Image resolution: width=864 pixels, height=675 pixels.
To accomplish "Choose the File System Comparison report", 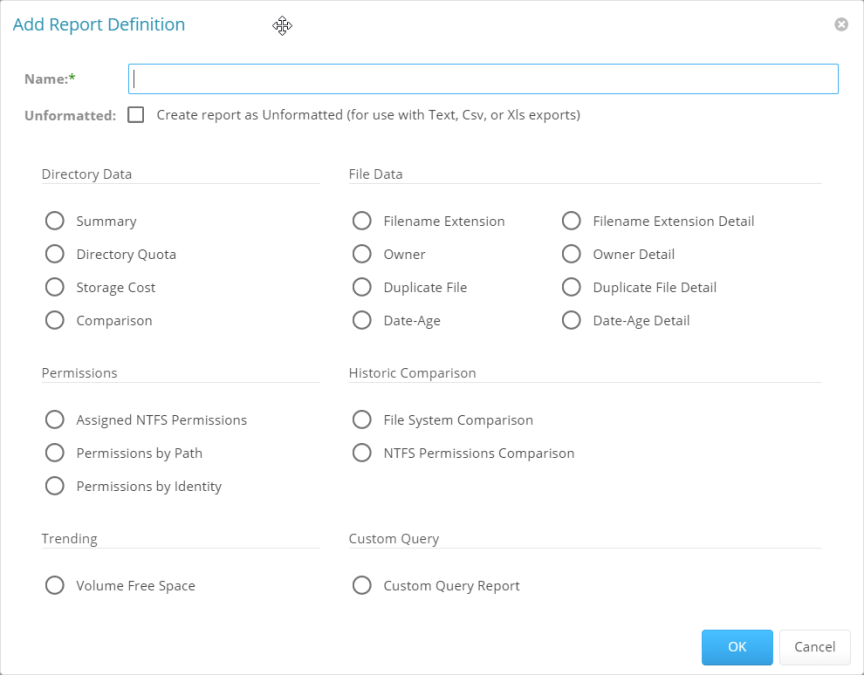I will [x=362, y=419].
